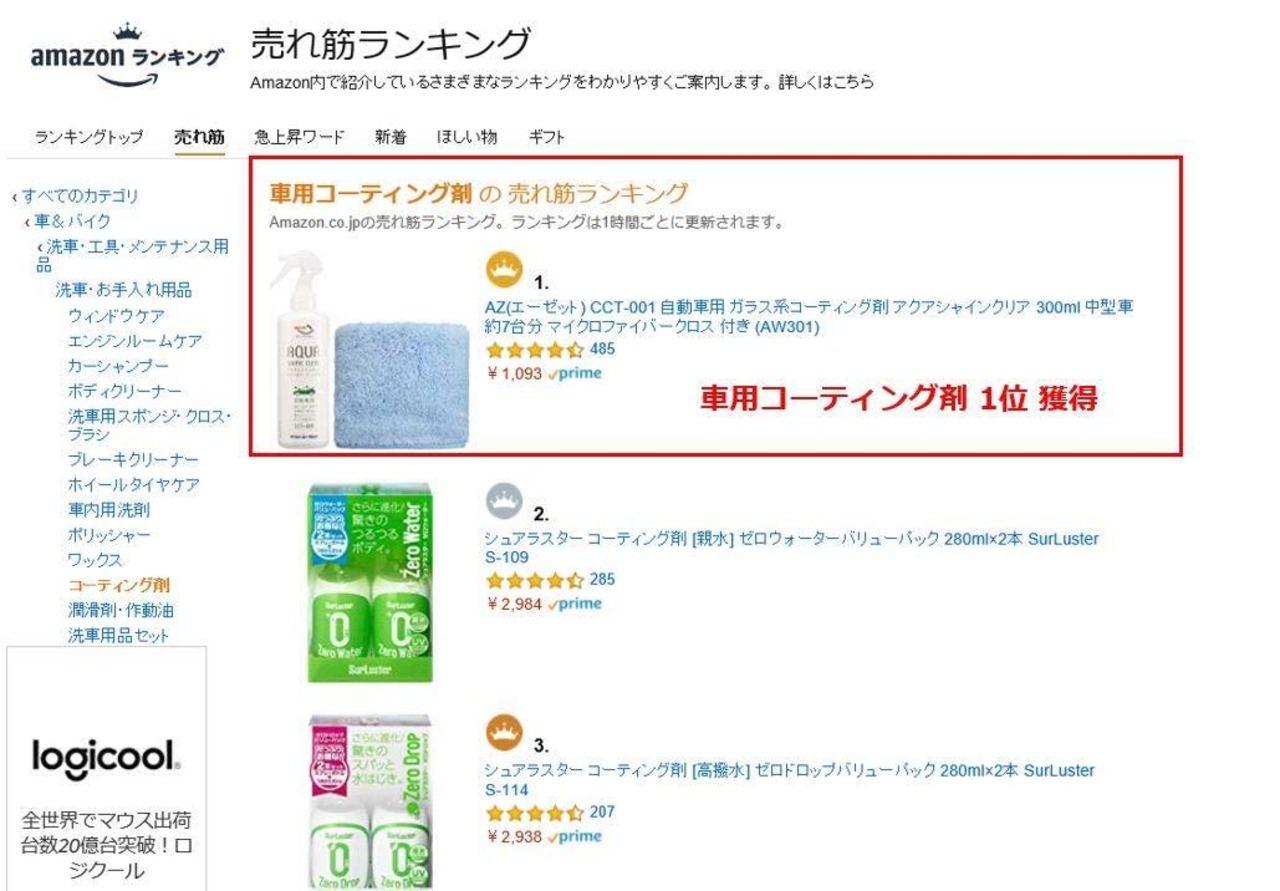Image resolution: width=1280 pixels, height=891 pixels.
Task: Go up to 洗車・工具・メンテナンス用品 category
Action: pos(132,255)
